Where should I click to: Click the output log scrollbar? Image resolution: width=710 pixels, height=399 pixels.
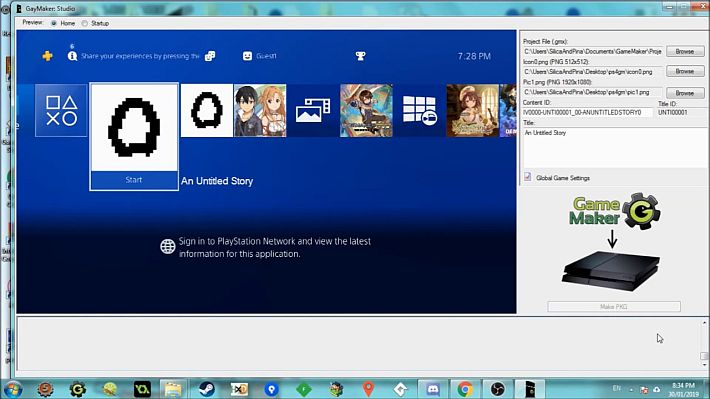[x=704, y=344]
